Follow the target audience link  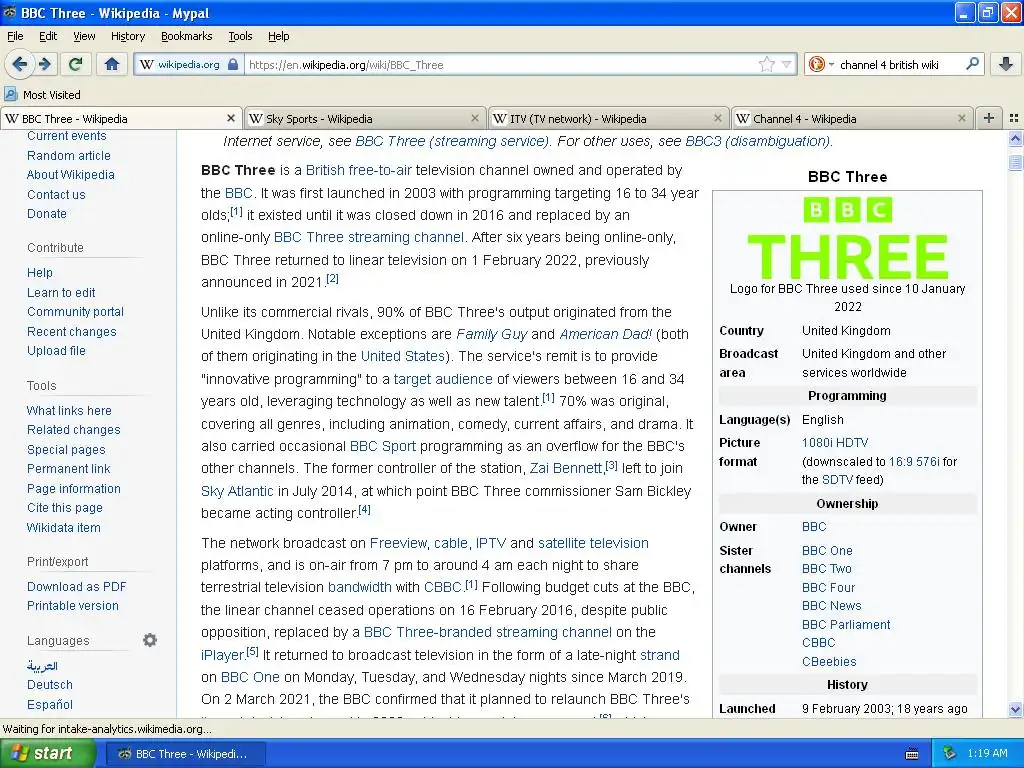443,379
